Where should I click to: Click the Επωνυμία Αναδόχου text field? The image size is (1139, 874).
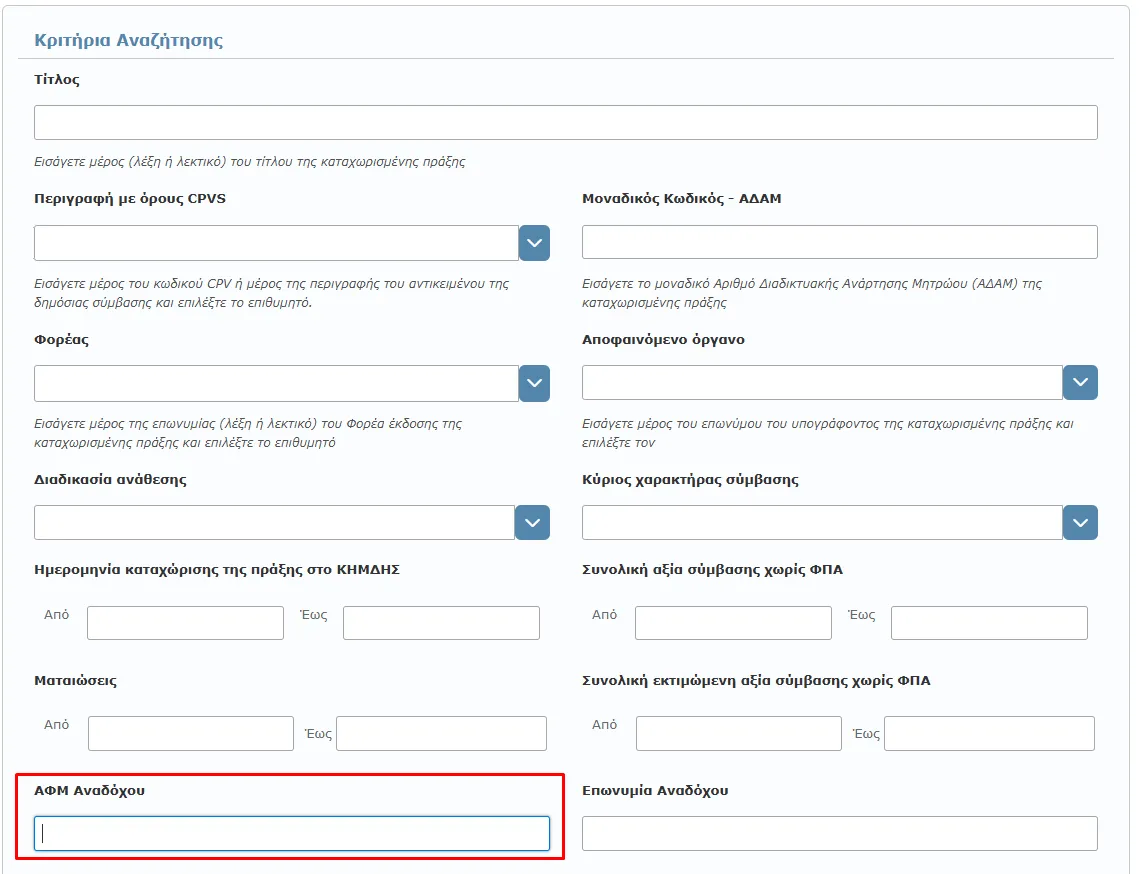pos(839,834)
